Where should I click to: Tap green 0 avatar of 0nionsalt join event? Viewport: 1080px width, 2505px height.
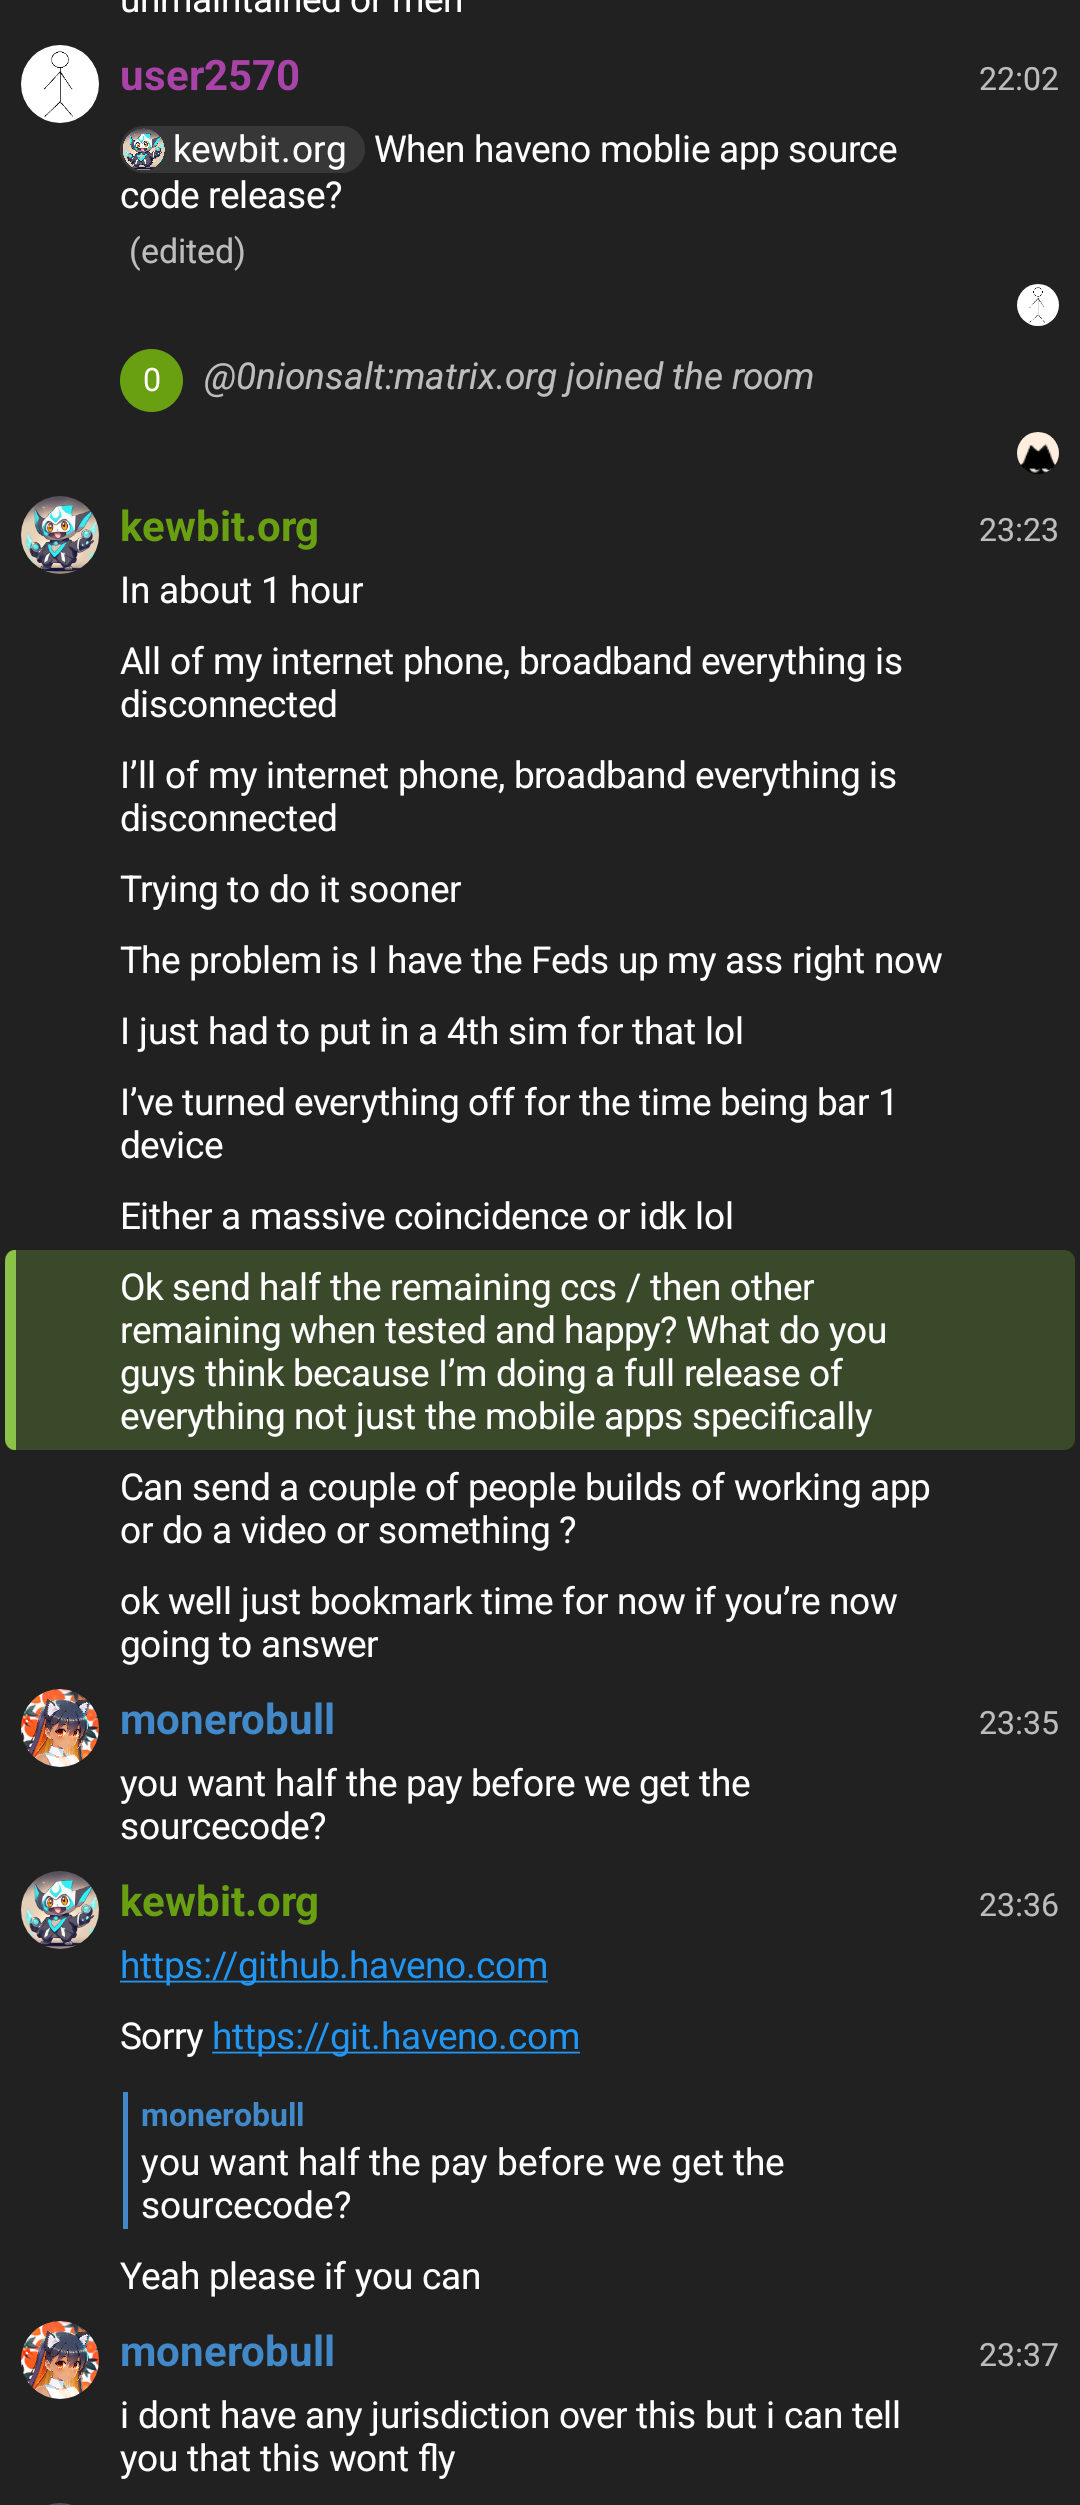point(151,380)
